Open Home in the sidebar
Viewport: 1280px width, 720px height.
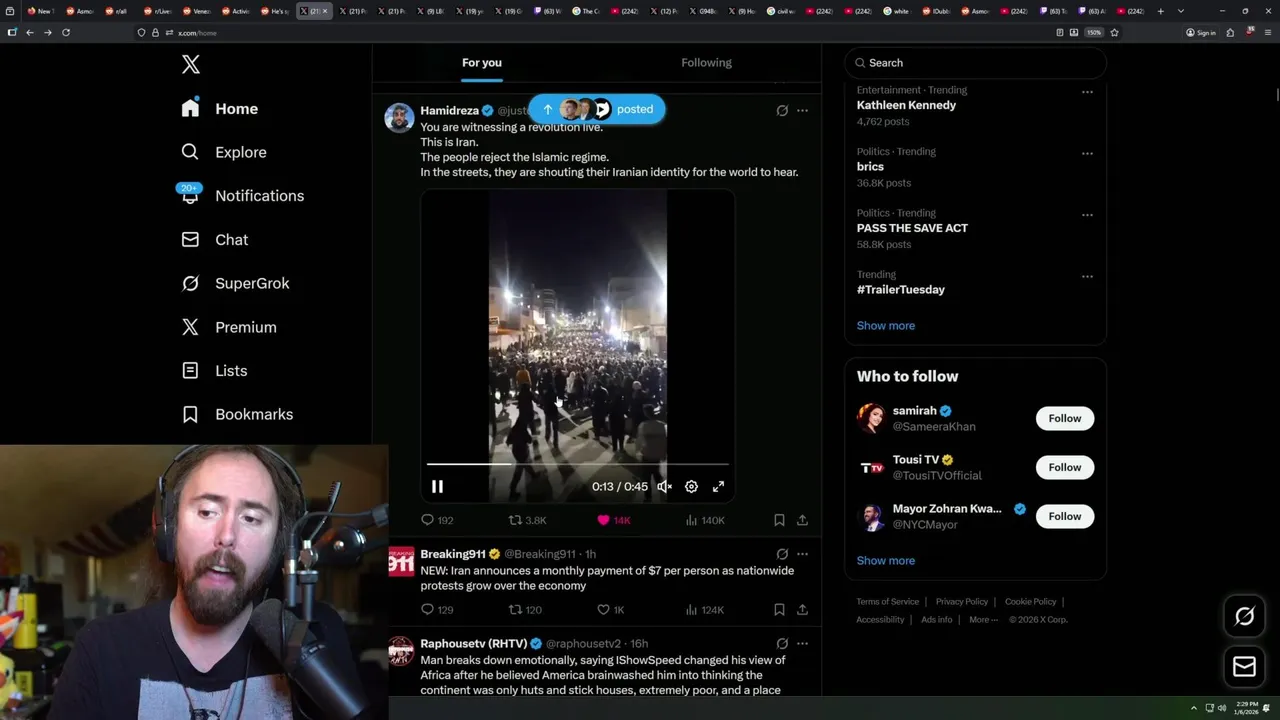pos(219,109)
